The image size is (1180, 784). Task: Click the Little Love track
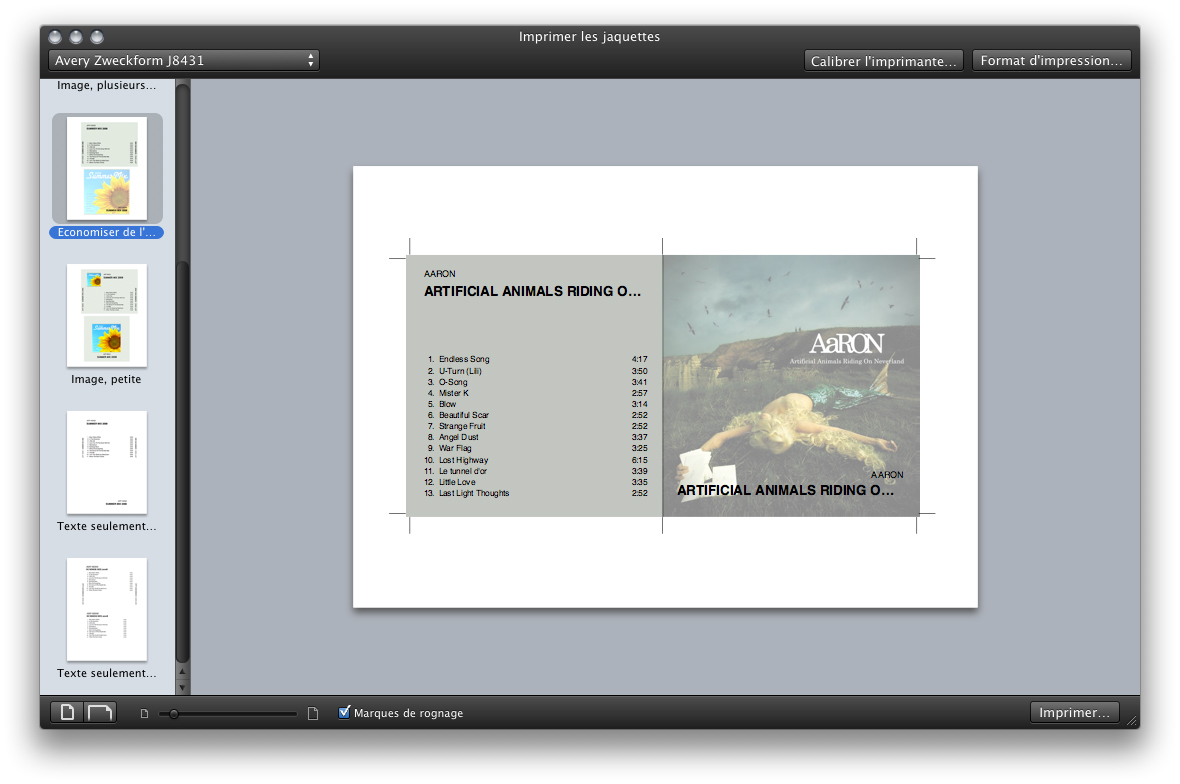click(x=457, y=482)
